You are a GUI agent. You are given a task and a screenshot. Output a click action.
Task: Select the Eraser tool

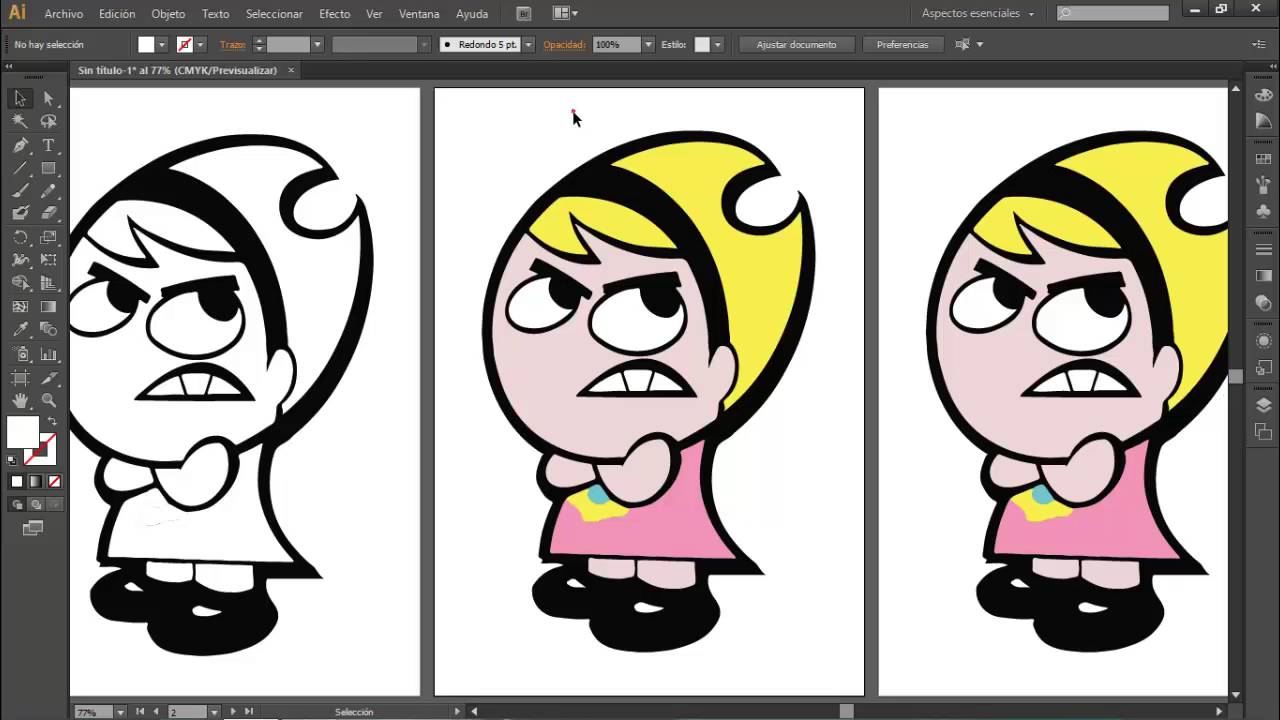pos(48,212)
